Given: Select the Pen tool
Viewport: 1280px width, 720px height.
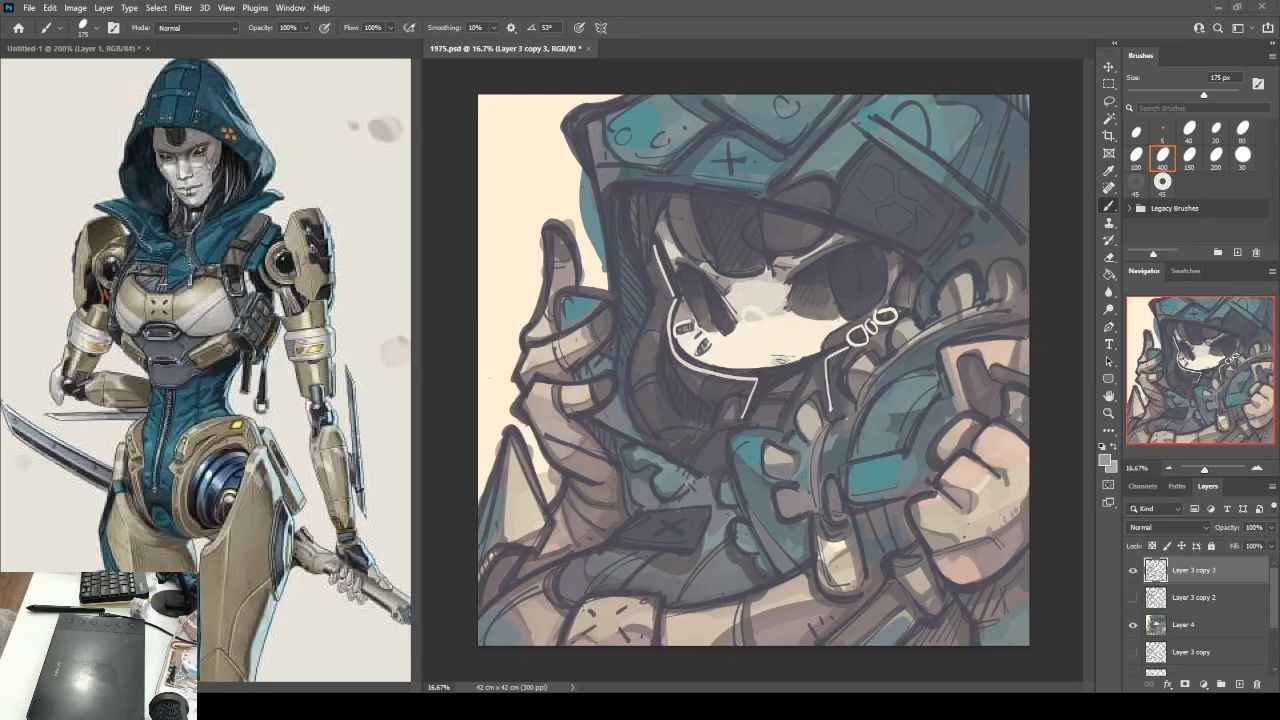Looking at the screenshot, I should point(1109,326).
